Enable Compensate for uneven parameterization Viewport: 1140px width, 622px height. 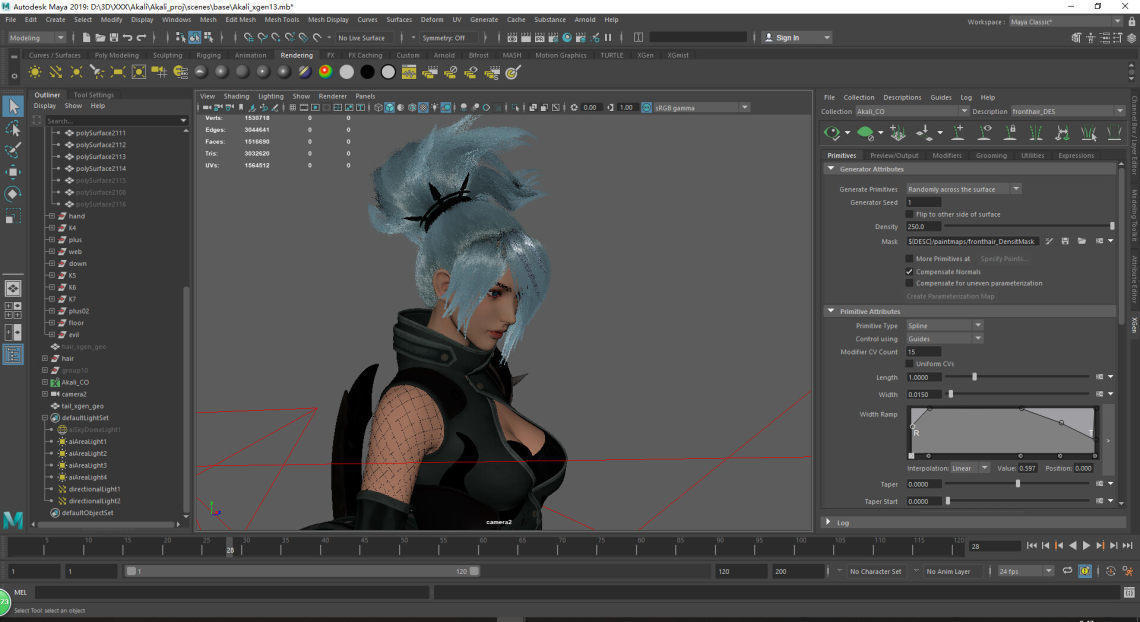tap(909, 283)
